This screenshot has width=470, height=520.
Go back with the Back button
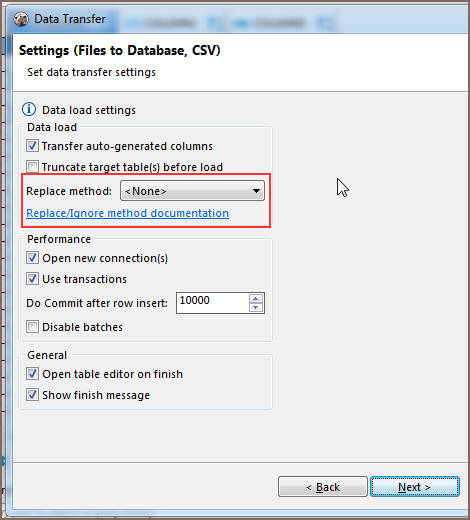coord(323,487)
